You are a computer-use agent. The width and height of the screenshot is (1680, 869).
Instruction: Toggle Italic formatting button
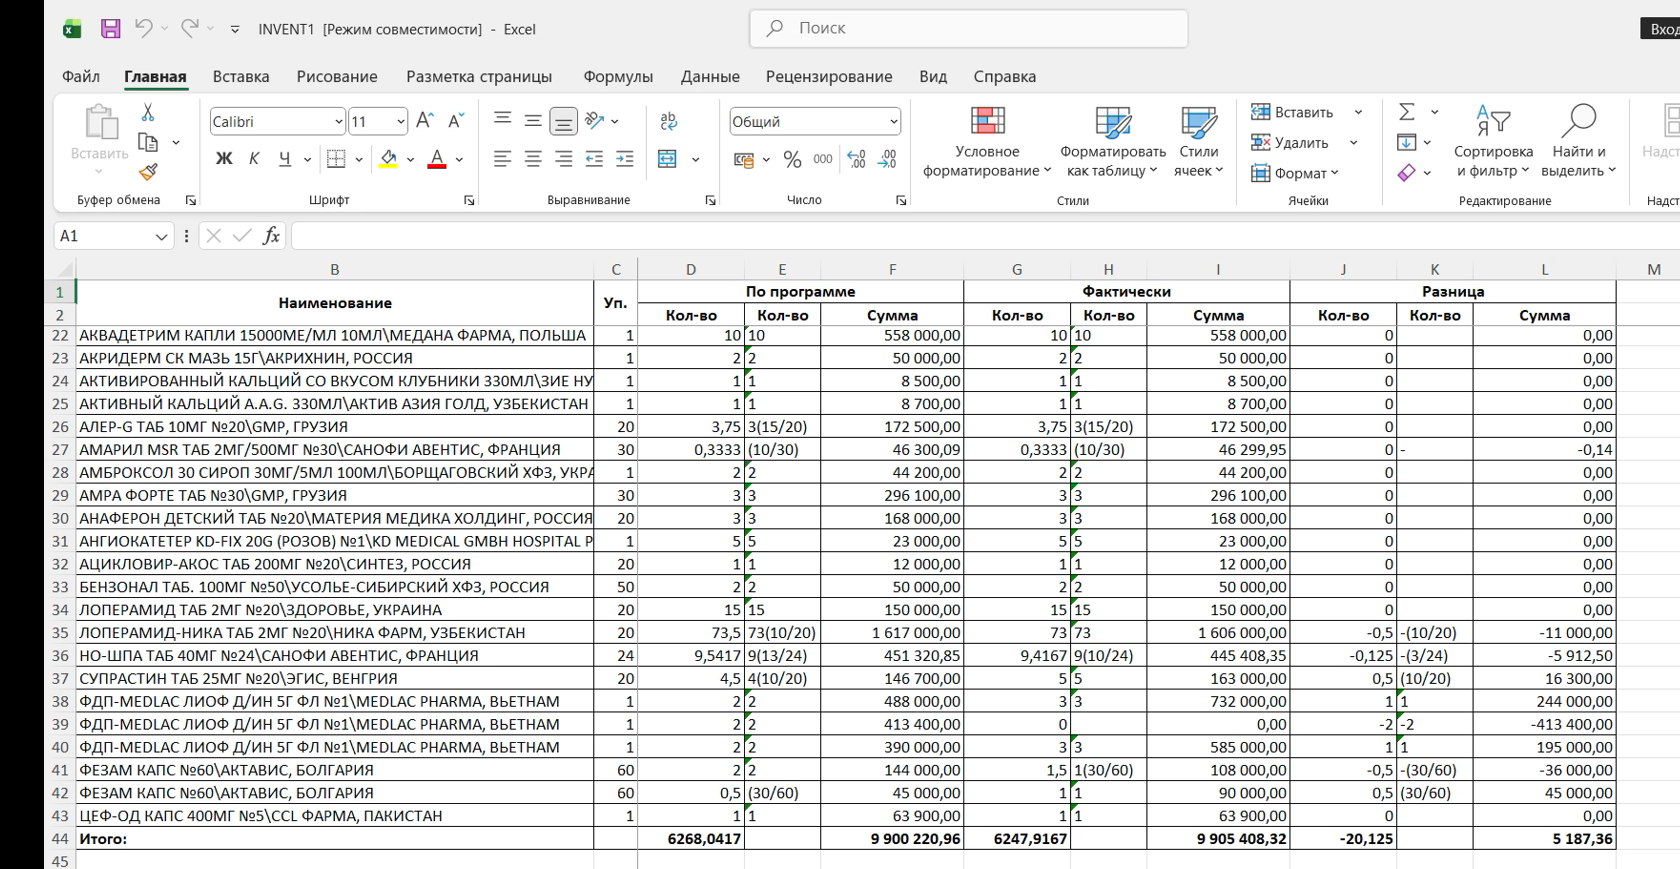coord(254,159)
